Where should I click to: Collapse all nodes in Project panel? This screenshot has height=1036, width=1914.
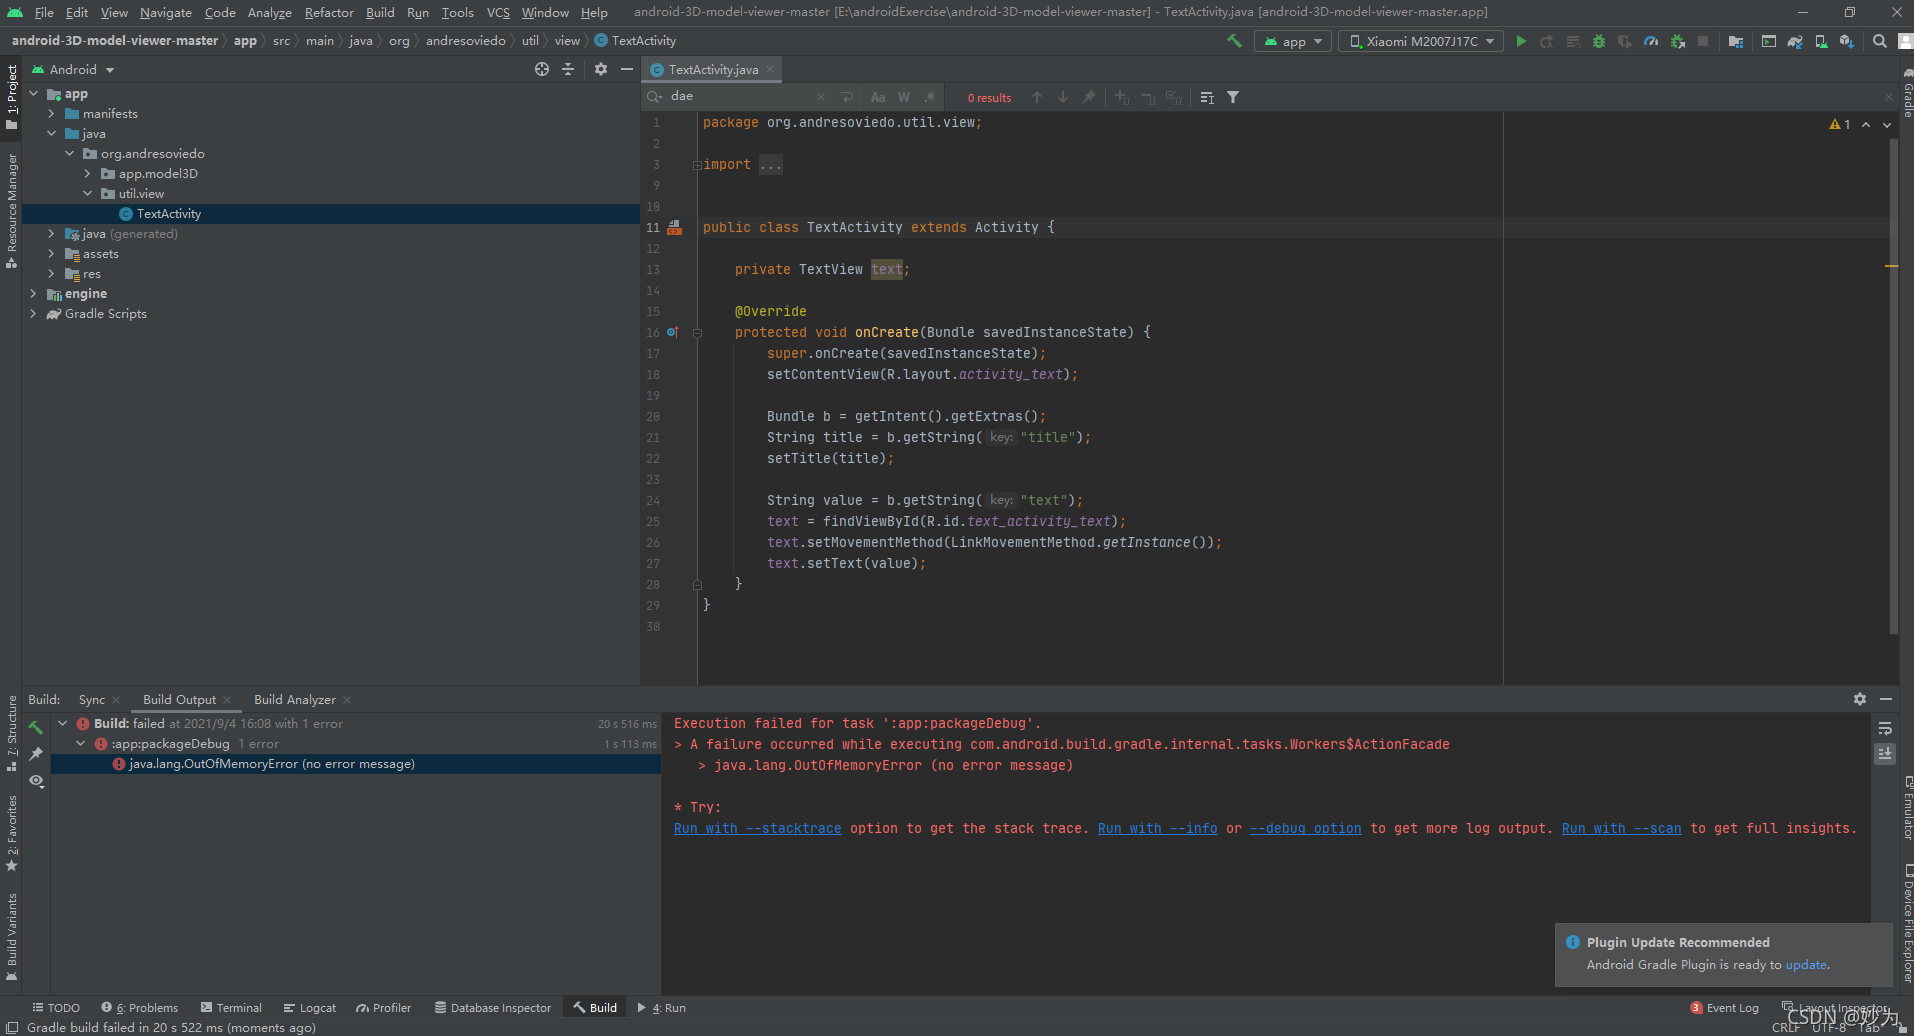(568, 69)
